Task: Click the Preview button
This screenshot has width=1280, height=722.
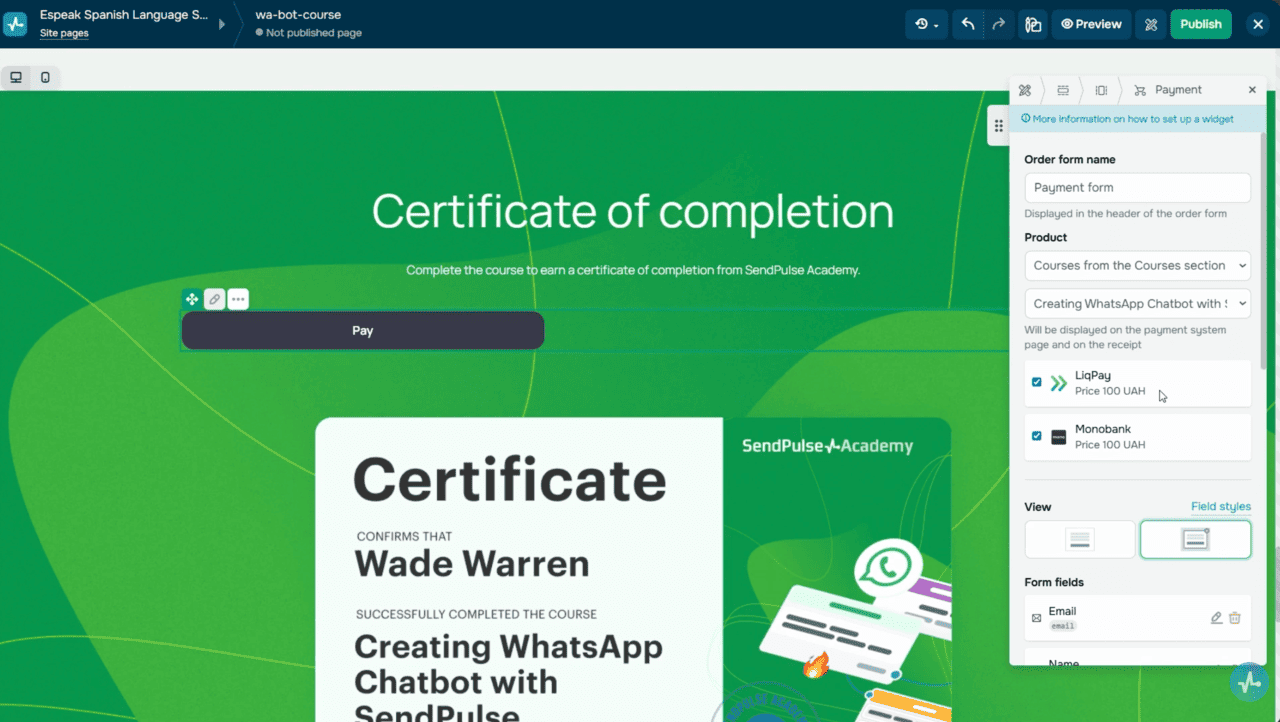Action: click(1091, 24)
